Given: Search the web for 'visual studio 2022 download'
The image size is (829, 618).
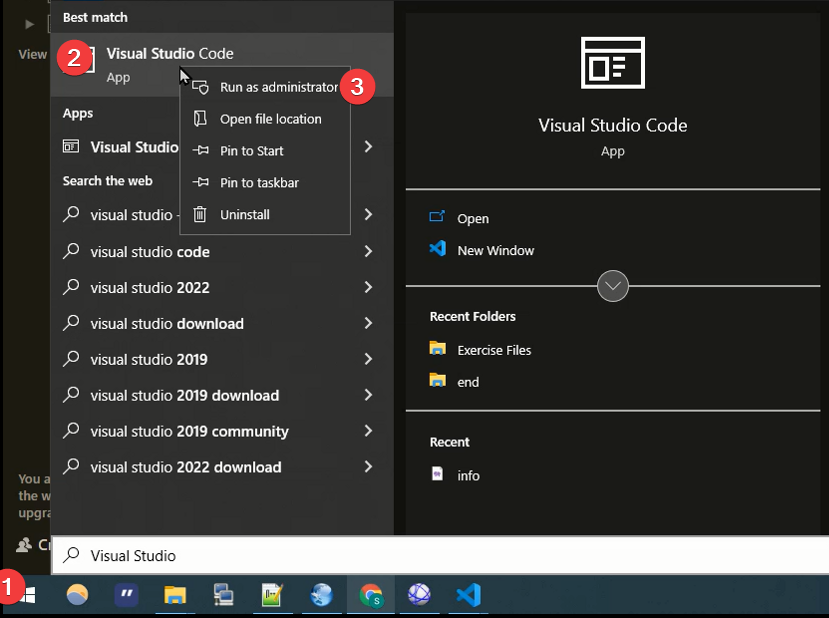Looking at the screenshot, I should coord(186,467).
